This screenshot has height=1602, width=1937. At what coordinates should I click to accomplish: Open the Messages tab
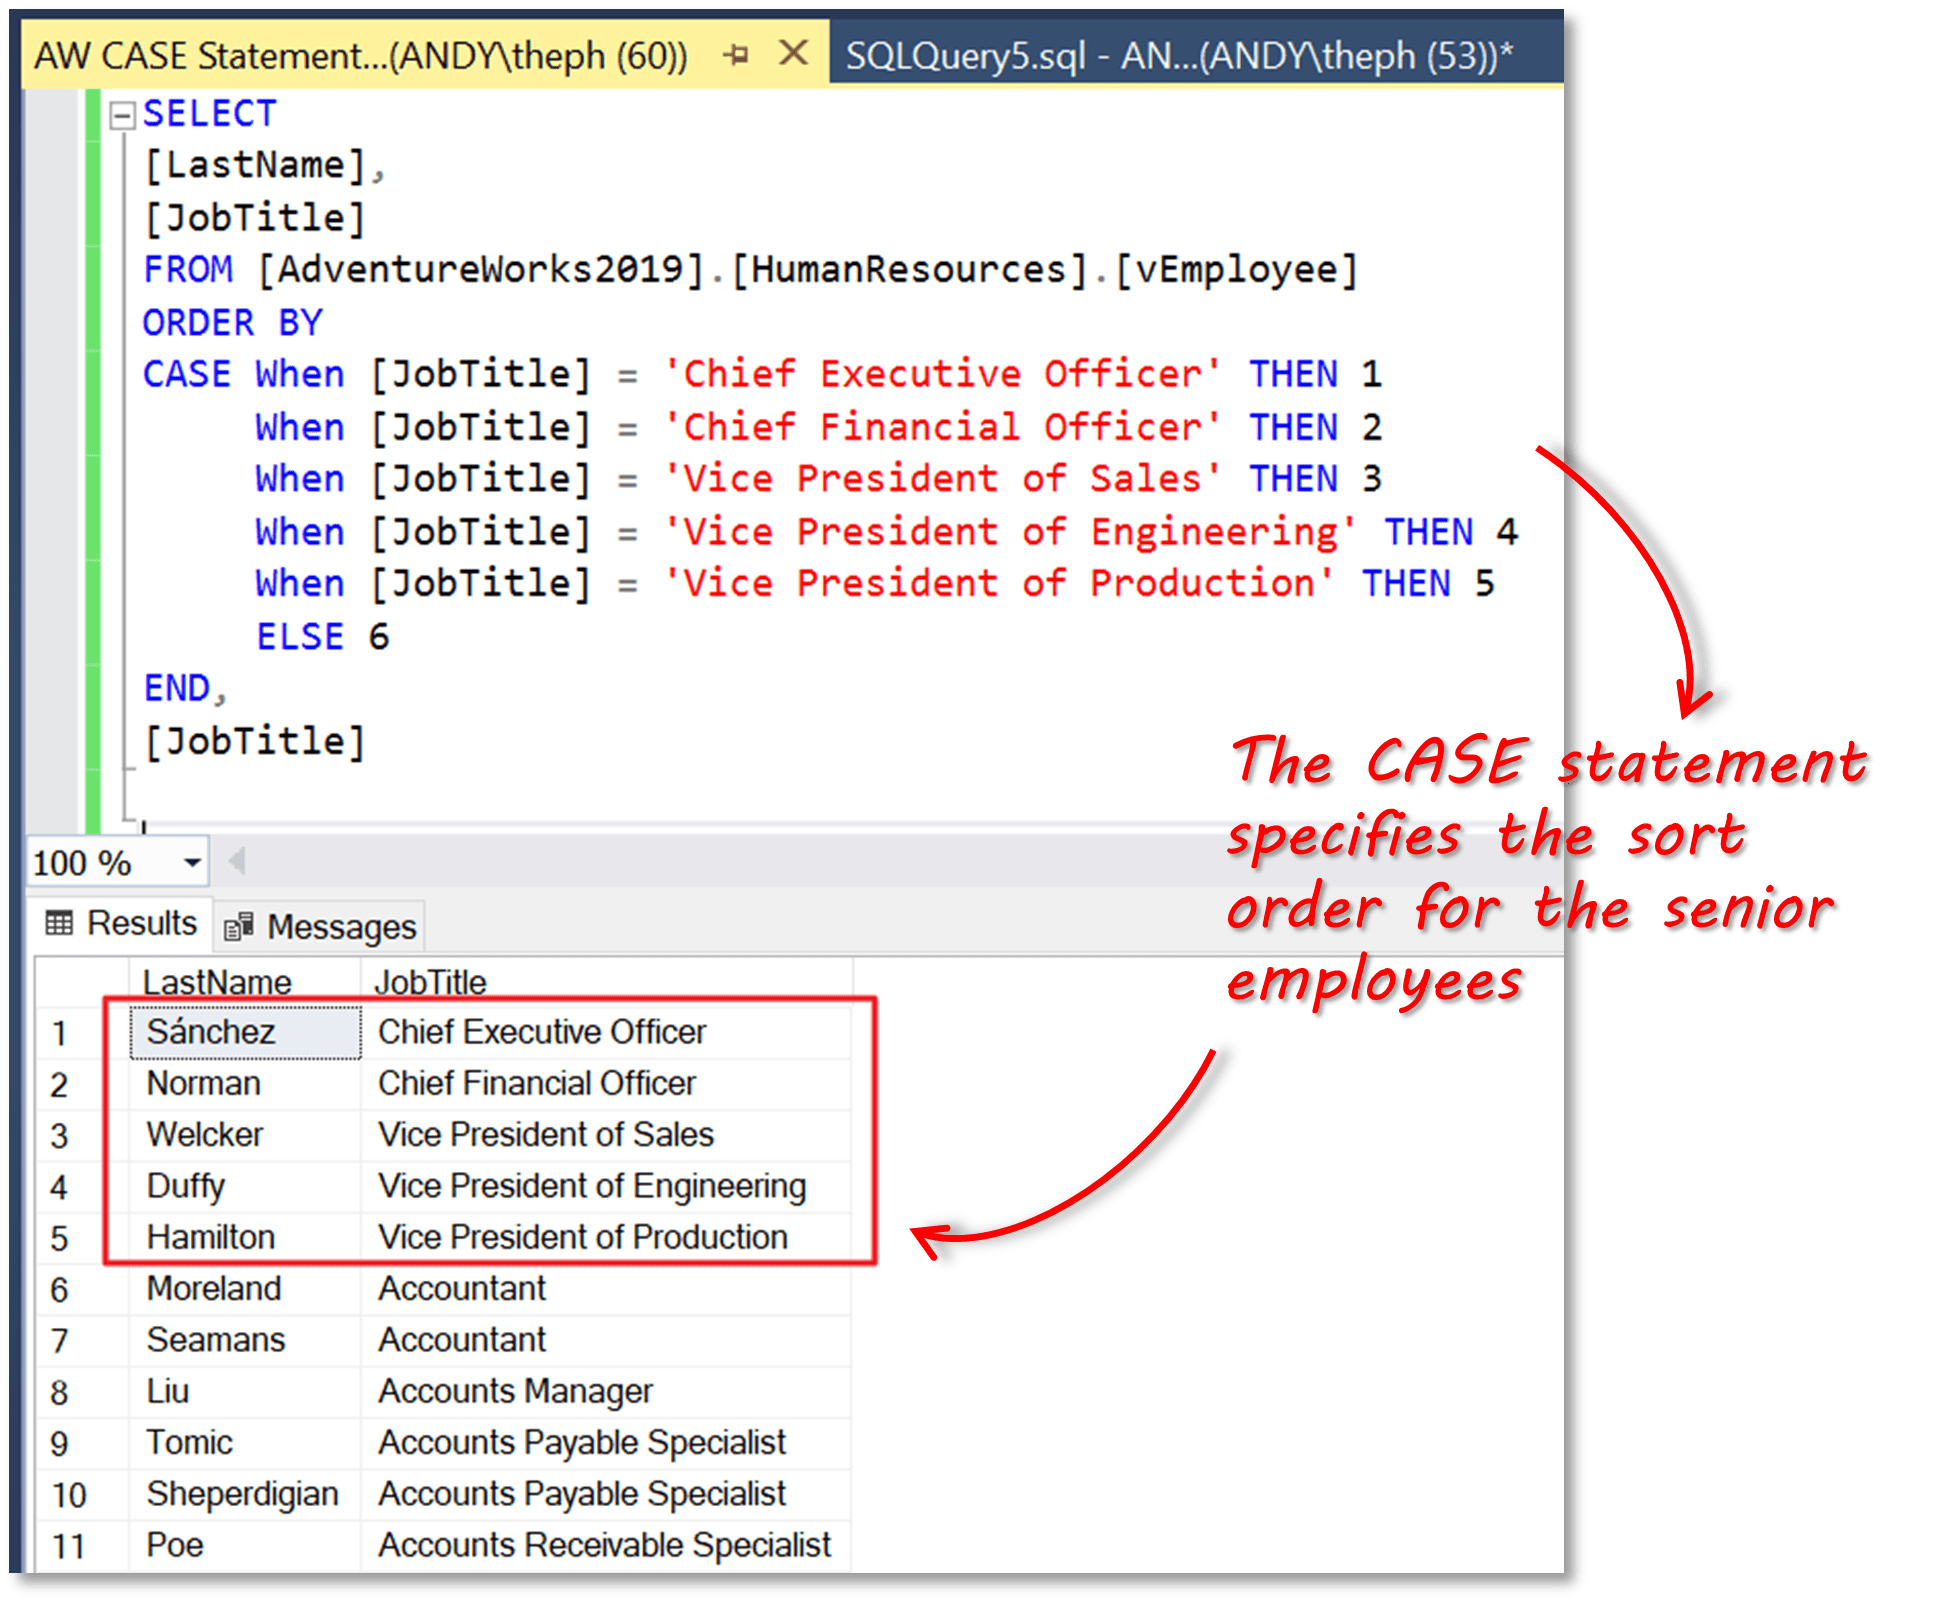point(320,927)
